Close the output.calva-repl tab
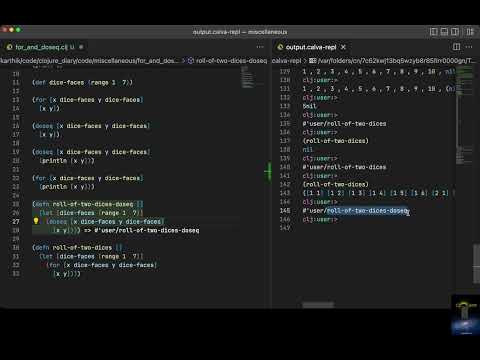The height and width of the screenshot is (360, 480). (x=343, y=47)
